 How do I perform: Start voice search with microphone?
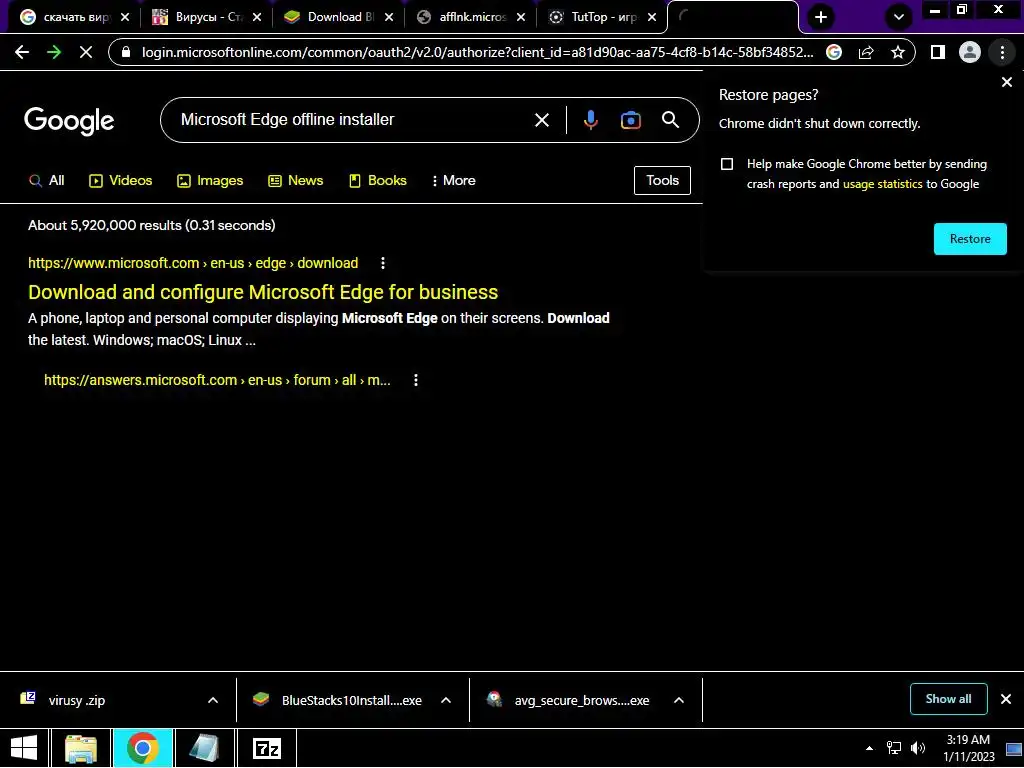[590, 120]
